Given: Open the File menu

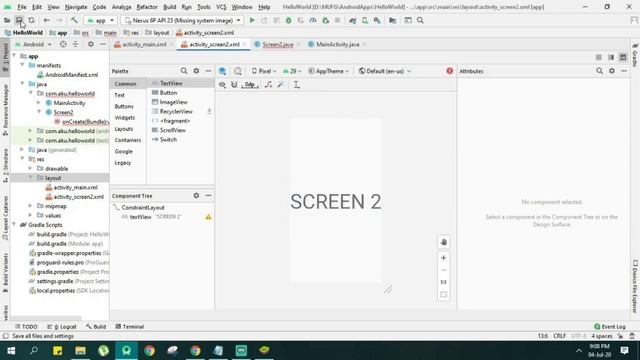Looking at the screenshot, I should pyautogui.click(x=22, y=7).
